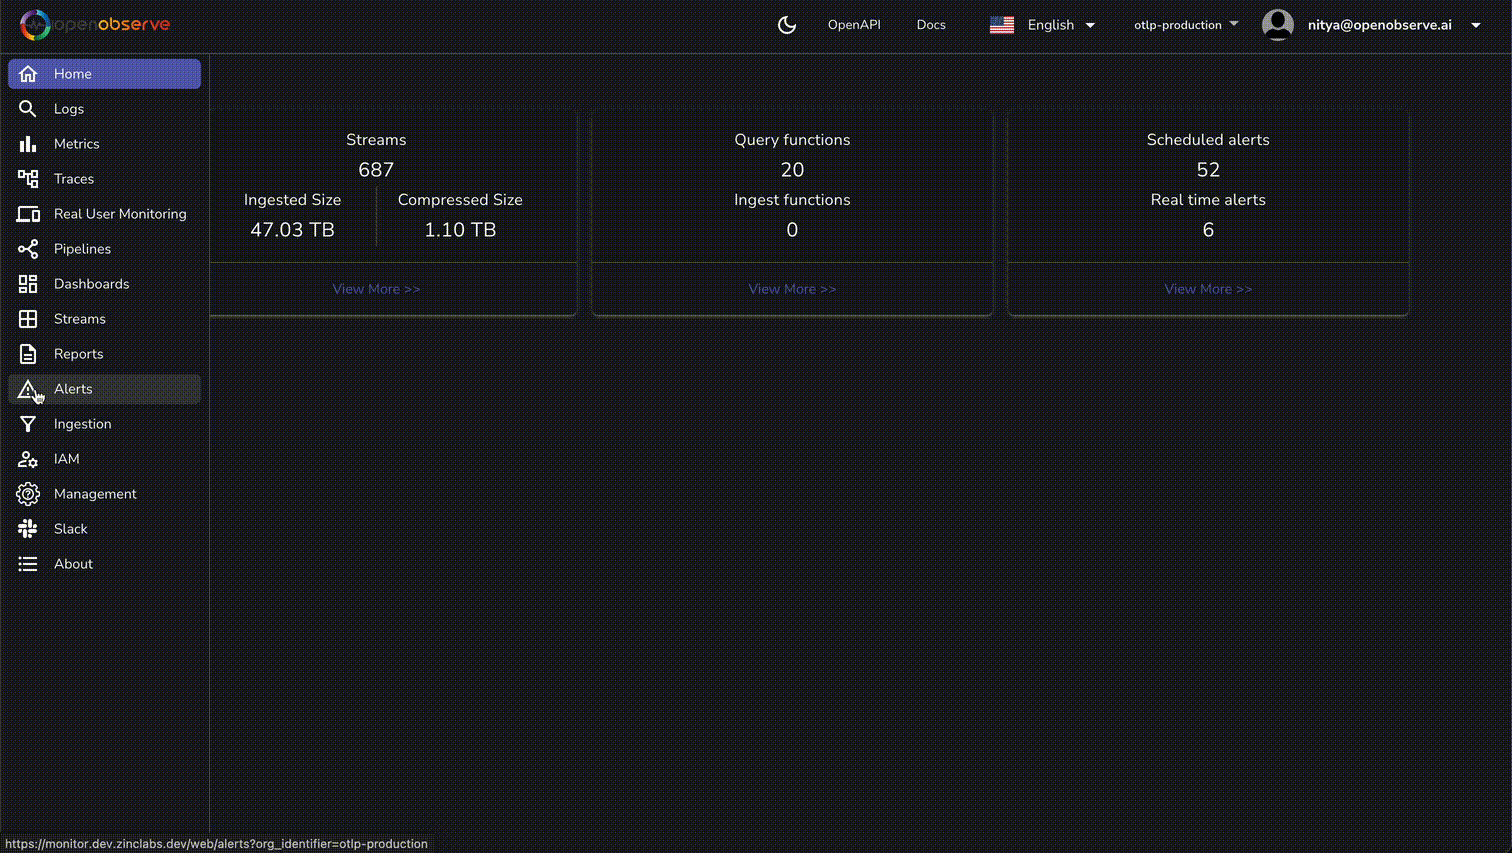
Task: Open the otlp-production organization selector
Action: 1185,24
